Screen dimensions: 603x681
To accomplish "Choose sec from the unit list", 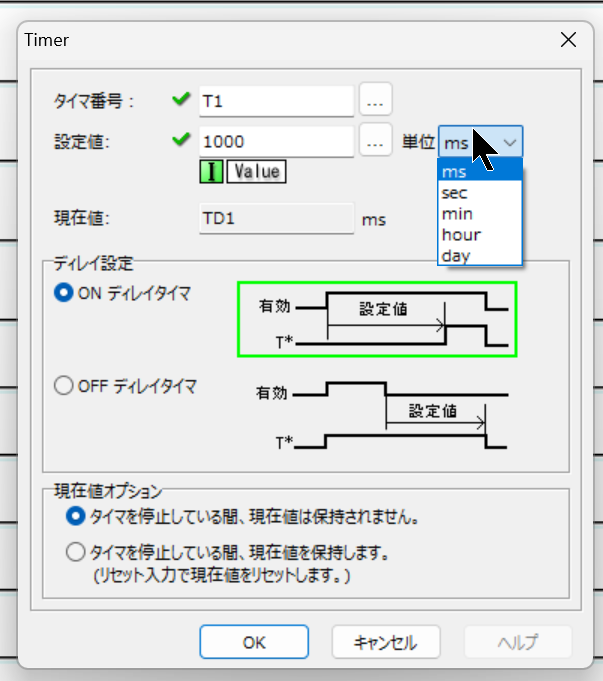I will pyautogui.click(x=480, y=193).
